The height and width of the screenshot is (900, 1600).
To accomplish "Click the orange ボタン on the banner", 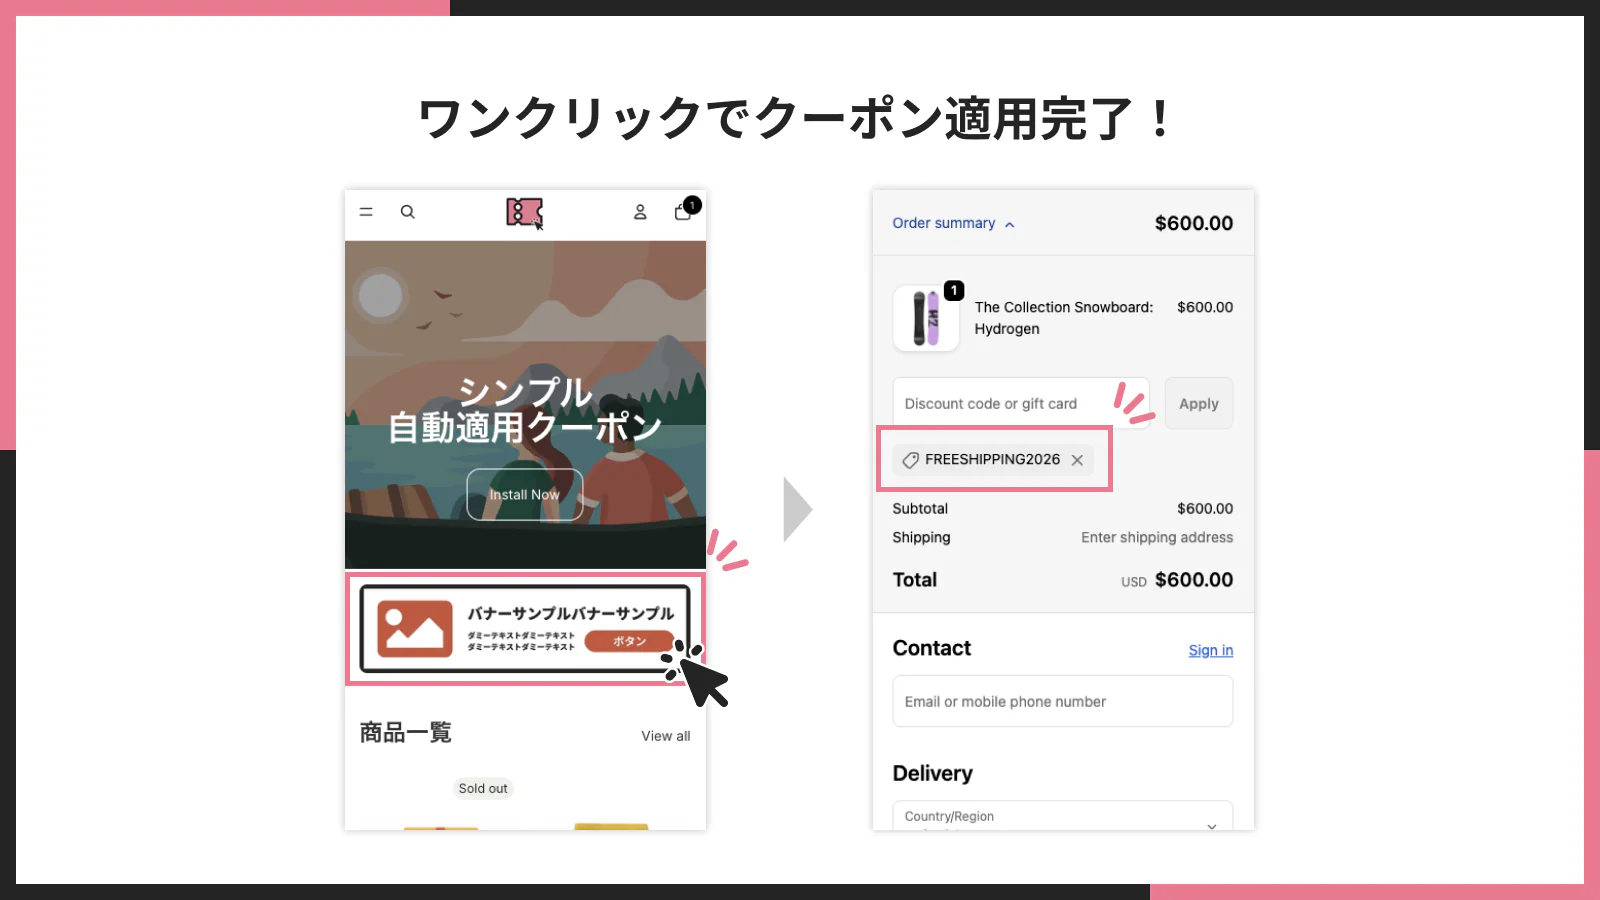I will [629, 641].
